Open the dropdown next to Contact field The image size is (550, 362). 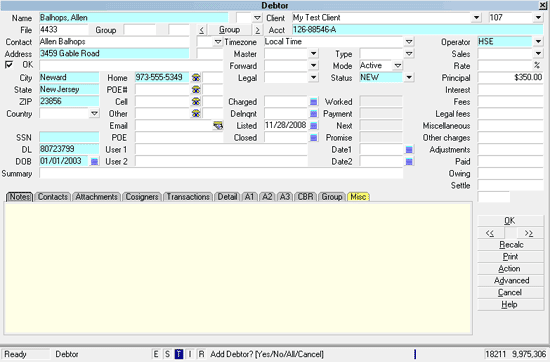218,42
